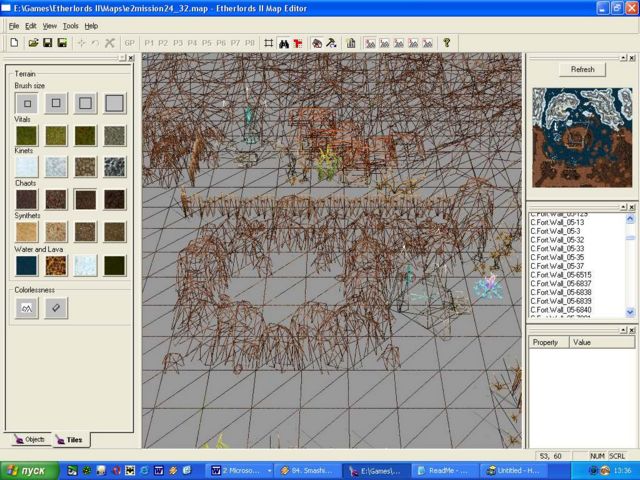Click the GP toolbar button
Image resolution: width=640 pixels, height=480 pixels.
click(130, 43)
